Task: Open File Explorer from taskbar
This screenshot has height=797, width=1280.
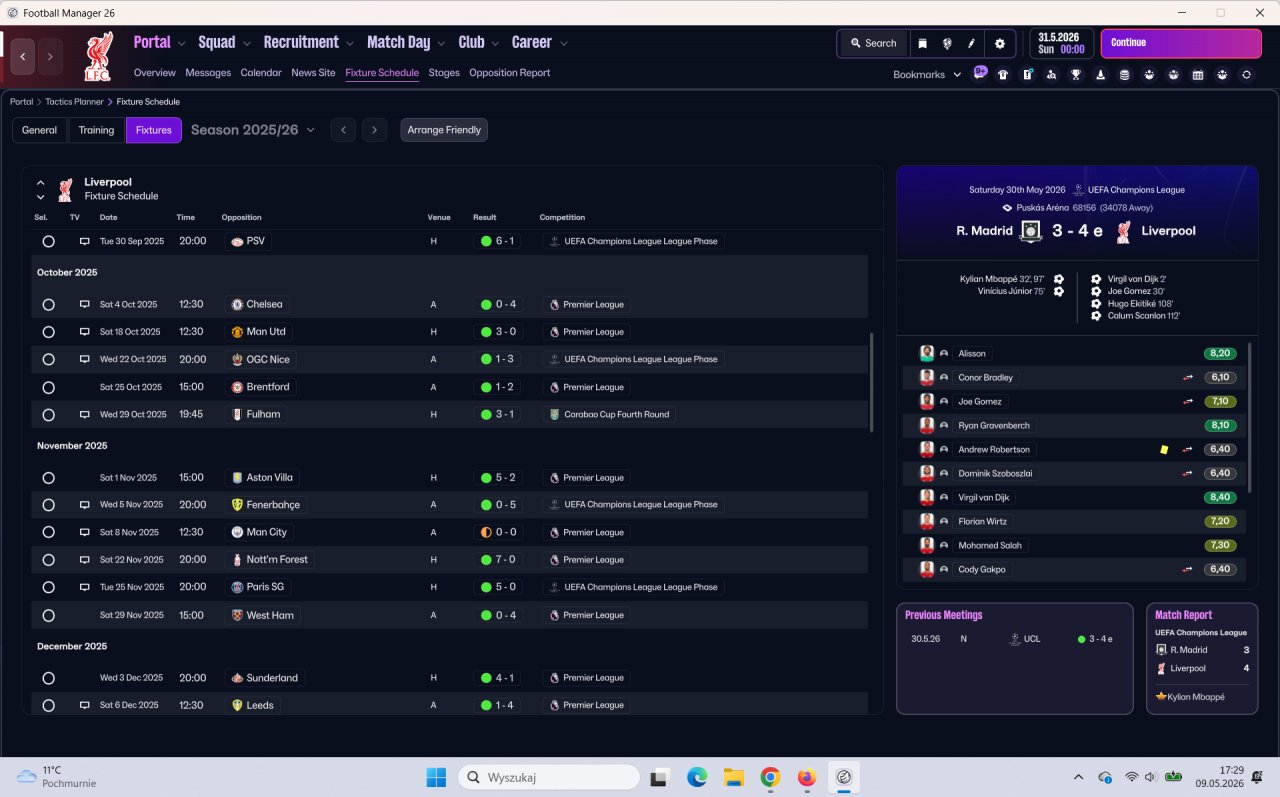Action: pyautogui.click(x=733, y=777)
